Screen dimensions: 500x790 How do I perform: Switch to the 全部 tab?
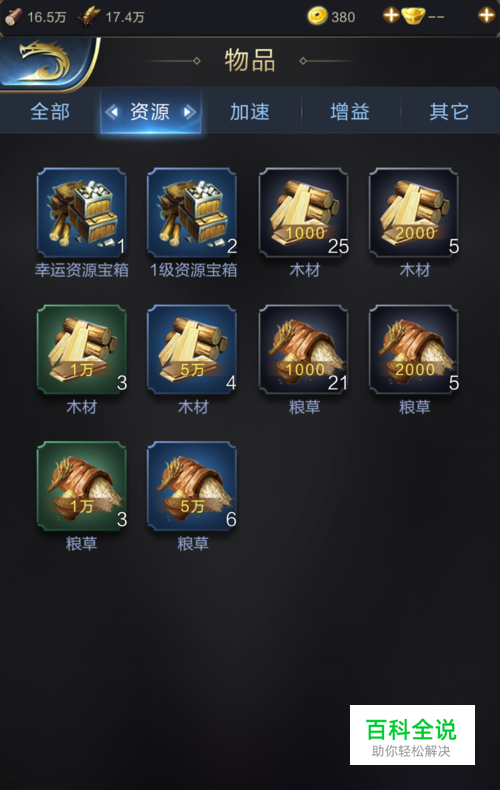click(x=50, y=111)
